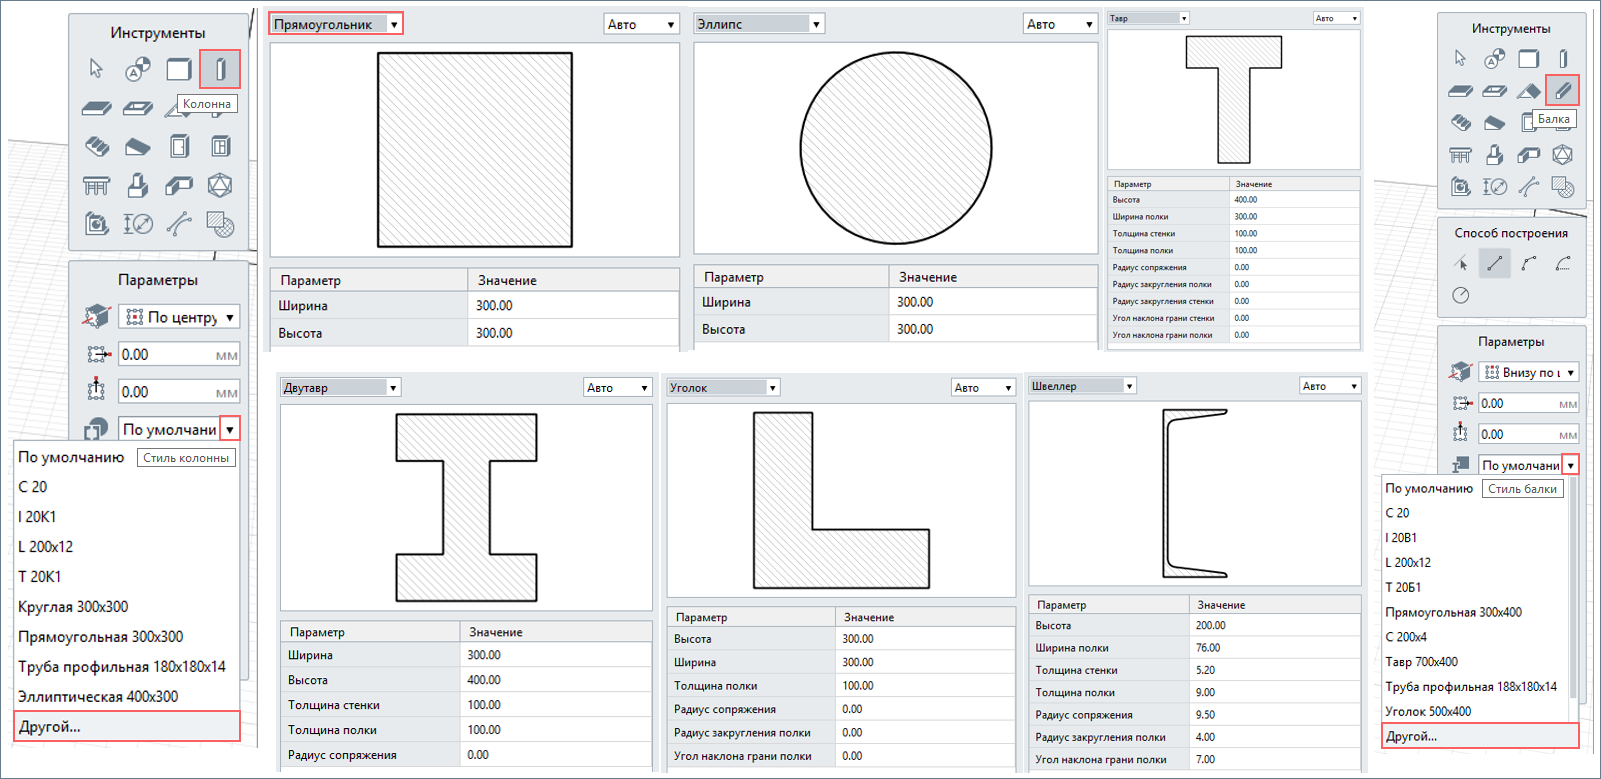Select the Hatch tool in right Tools panel
1601x779 pixels.
1562,187
